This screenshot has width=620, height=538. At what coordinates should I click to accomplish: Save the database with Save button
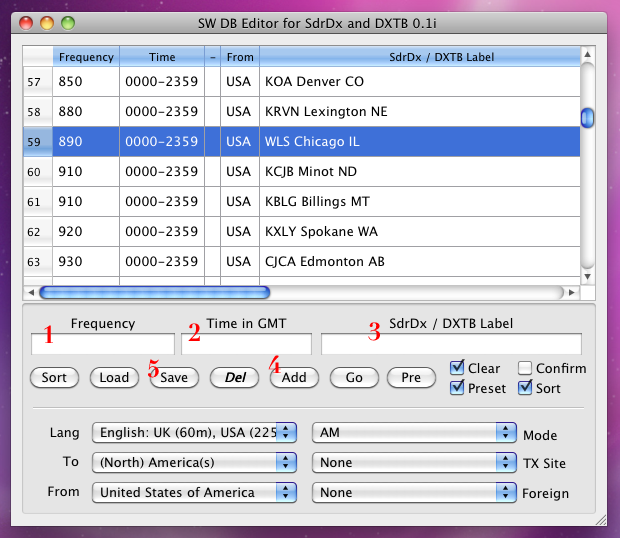point(174,378)
